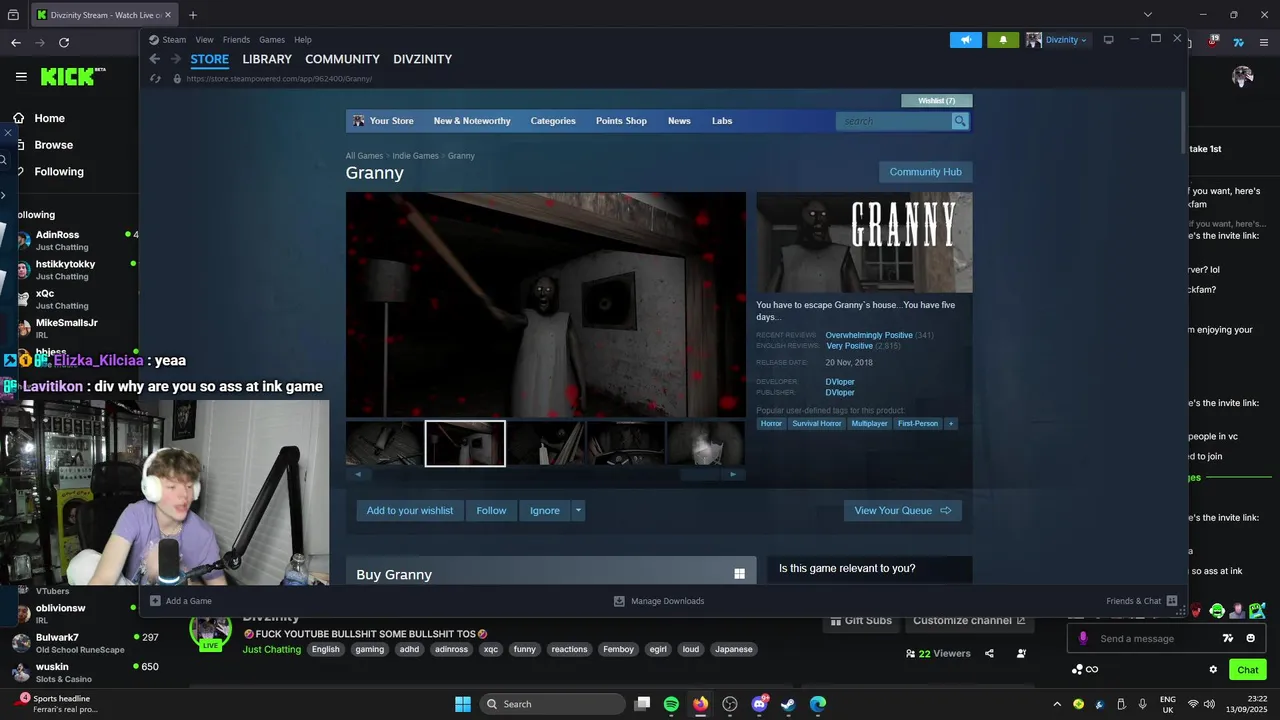Open the emoji picker in Kick chat
The width and height of the screenshot is (1280, 720).
[x=1251, y=638]
